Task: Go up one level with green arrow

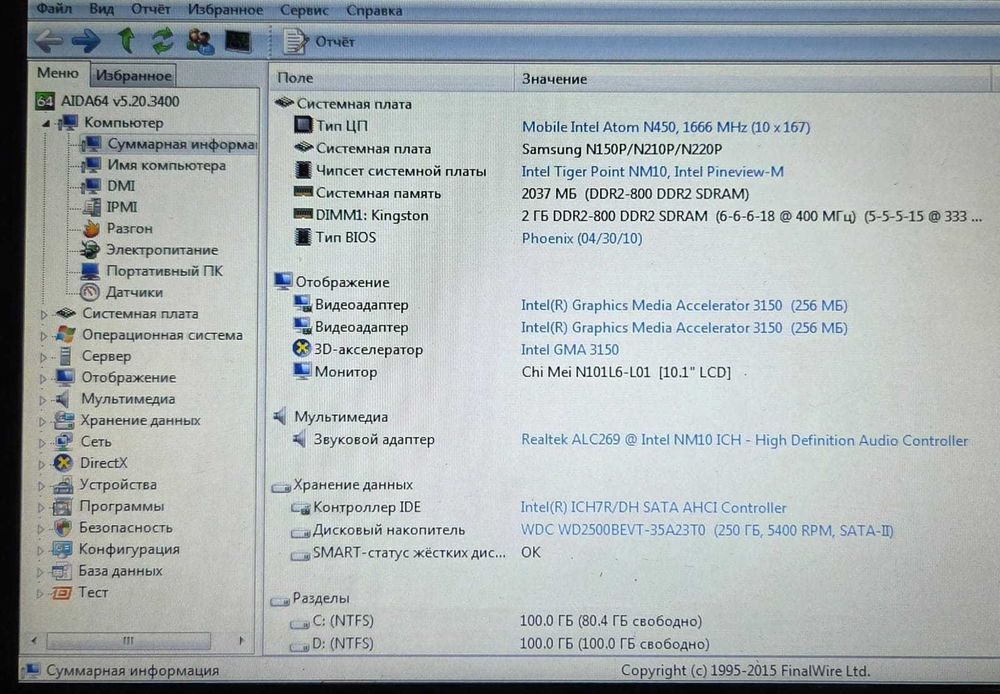Action: pos(126,40)
